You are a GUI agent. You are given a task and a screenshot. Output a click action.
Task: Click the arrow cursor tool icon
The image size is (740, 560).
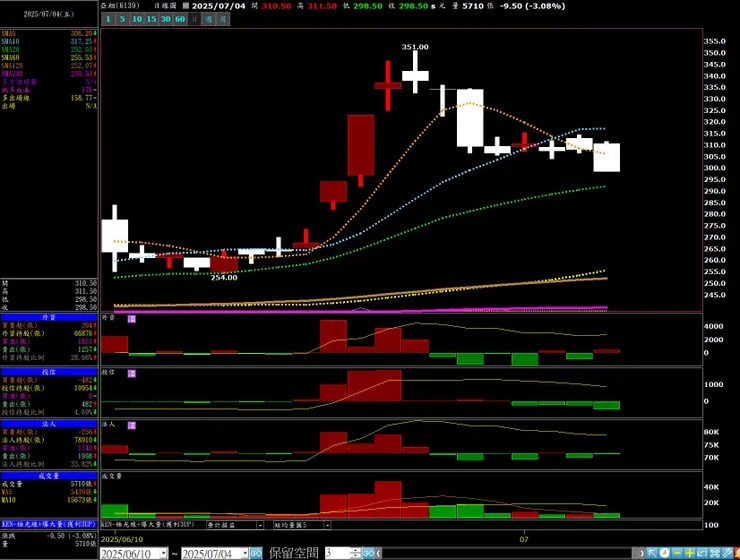coord(652,553)
